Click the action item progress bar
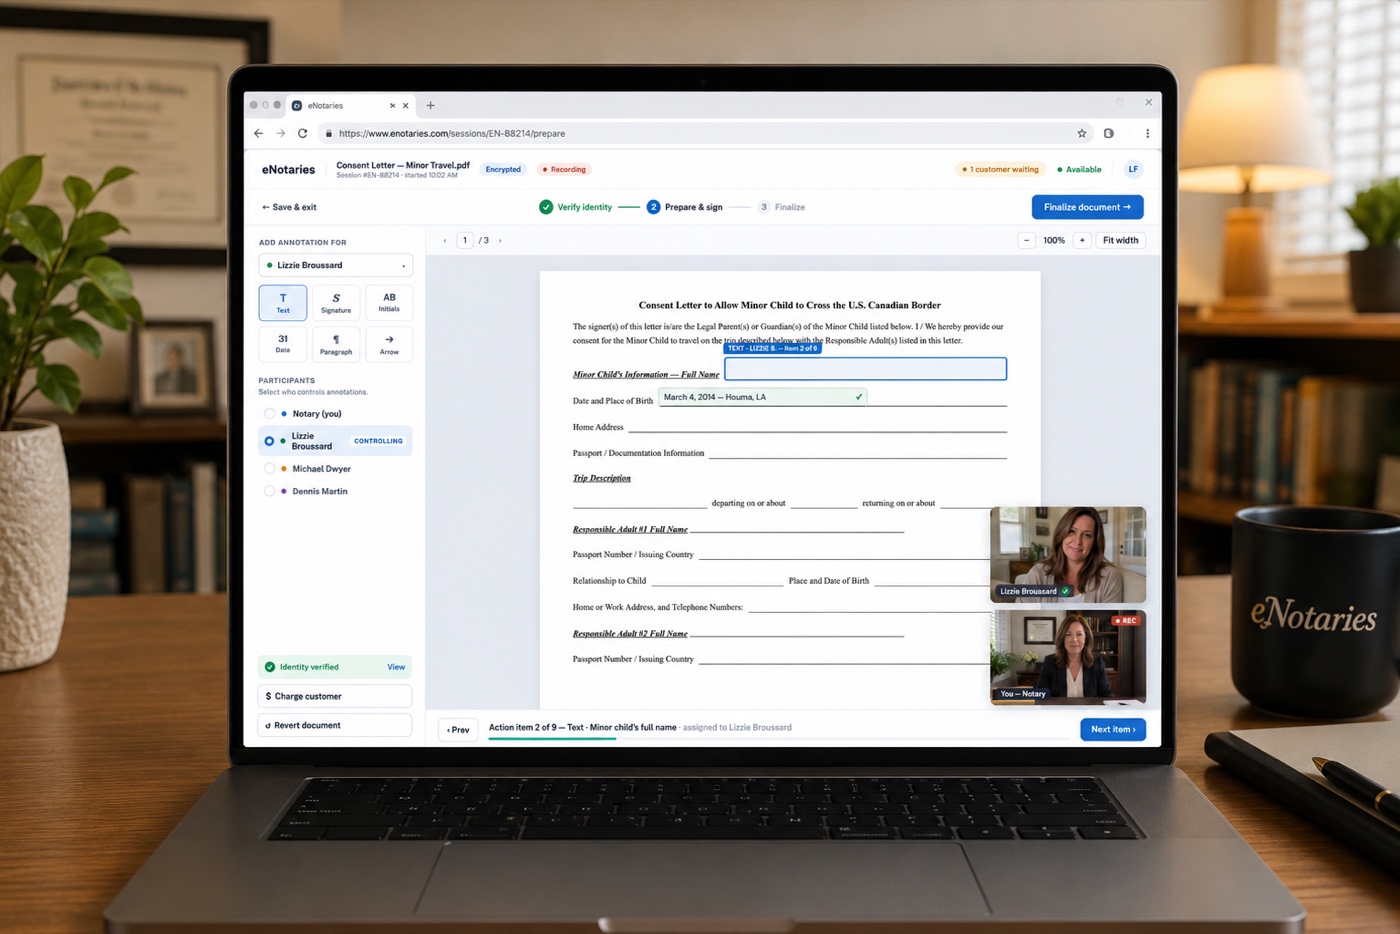The image size is (1400, 934). click(778, 739)
